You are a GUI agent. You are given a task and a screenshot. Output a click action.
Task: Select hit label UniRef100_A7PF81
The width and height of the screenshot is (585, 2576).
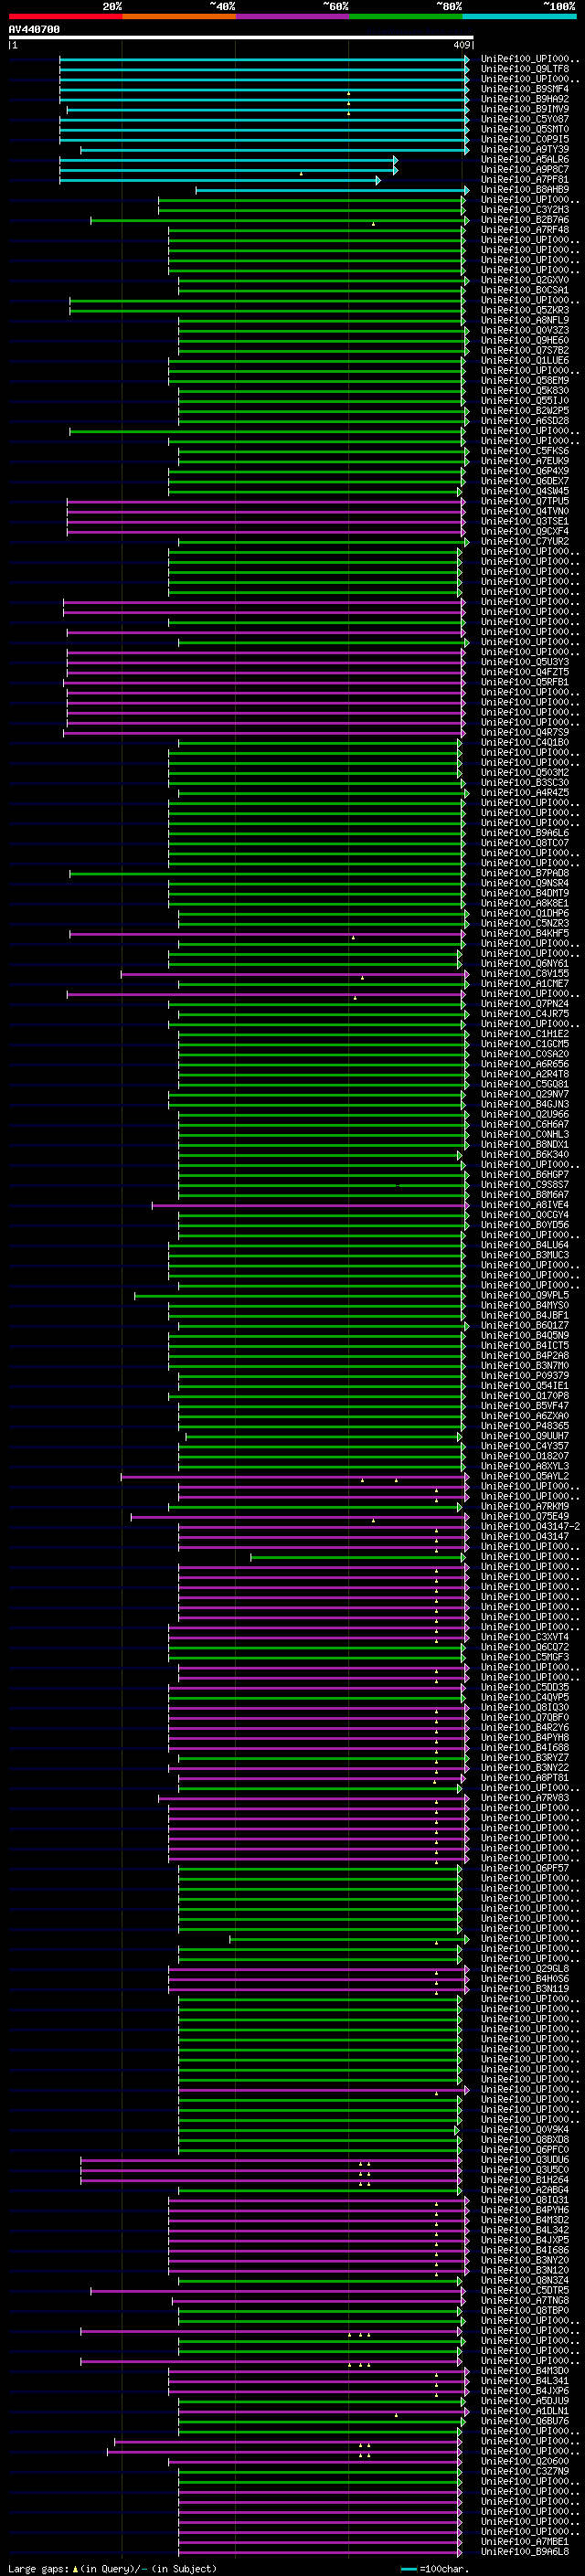click(x=525, y=180)
